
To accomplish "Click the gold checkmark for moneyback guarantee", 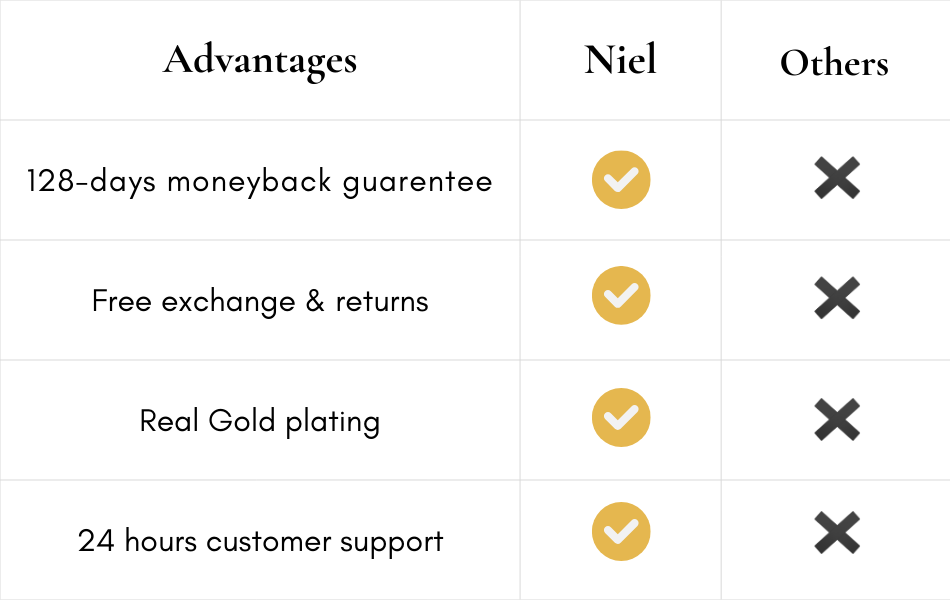I will pos(621,181).
